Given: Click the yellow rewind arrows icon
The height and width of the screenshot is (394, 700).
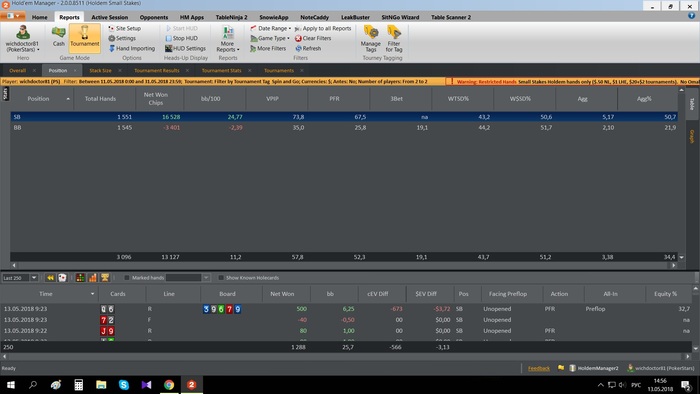Looking at the screenshot, I should pyautogui.click(x=50, y=278).
